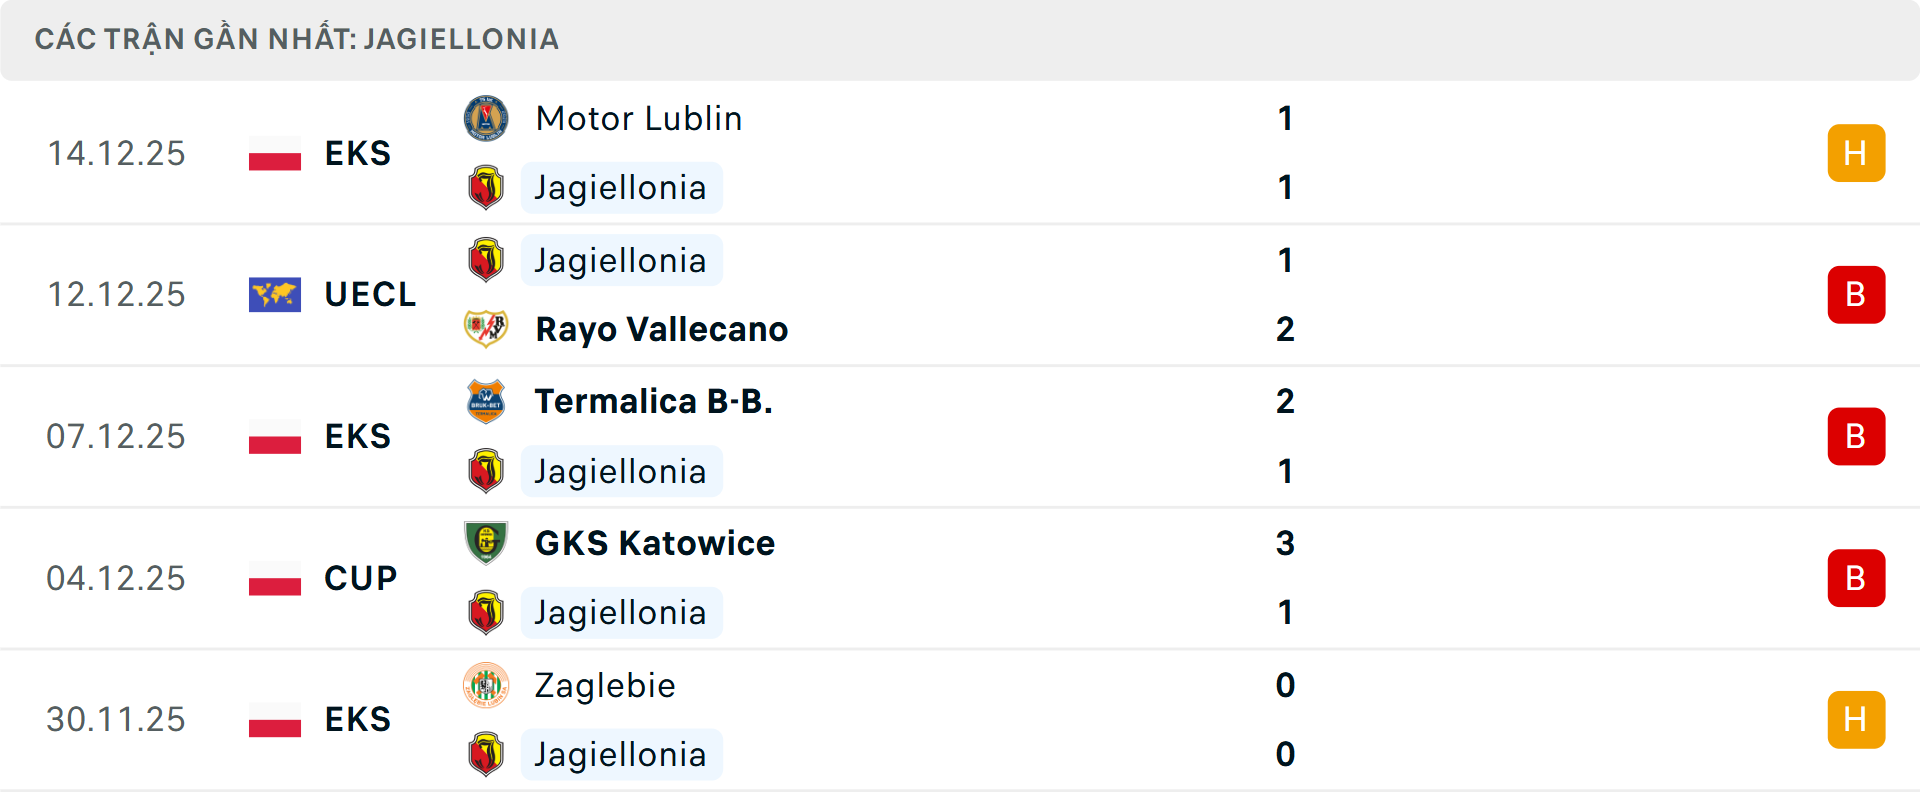Viewport: 1920px width, 792px height.
Task: Click the UECL competition flag icon
Action: pos(275,295)
